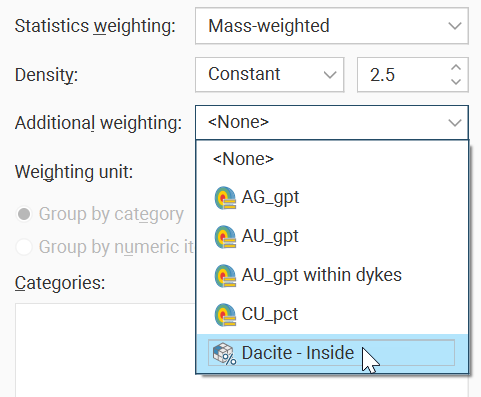The height and width of the screenshot is (397, 481).
Task: Collapse the Additional weighting dropdown arrow
Action: pyautogui.click(x=455, y=122)
